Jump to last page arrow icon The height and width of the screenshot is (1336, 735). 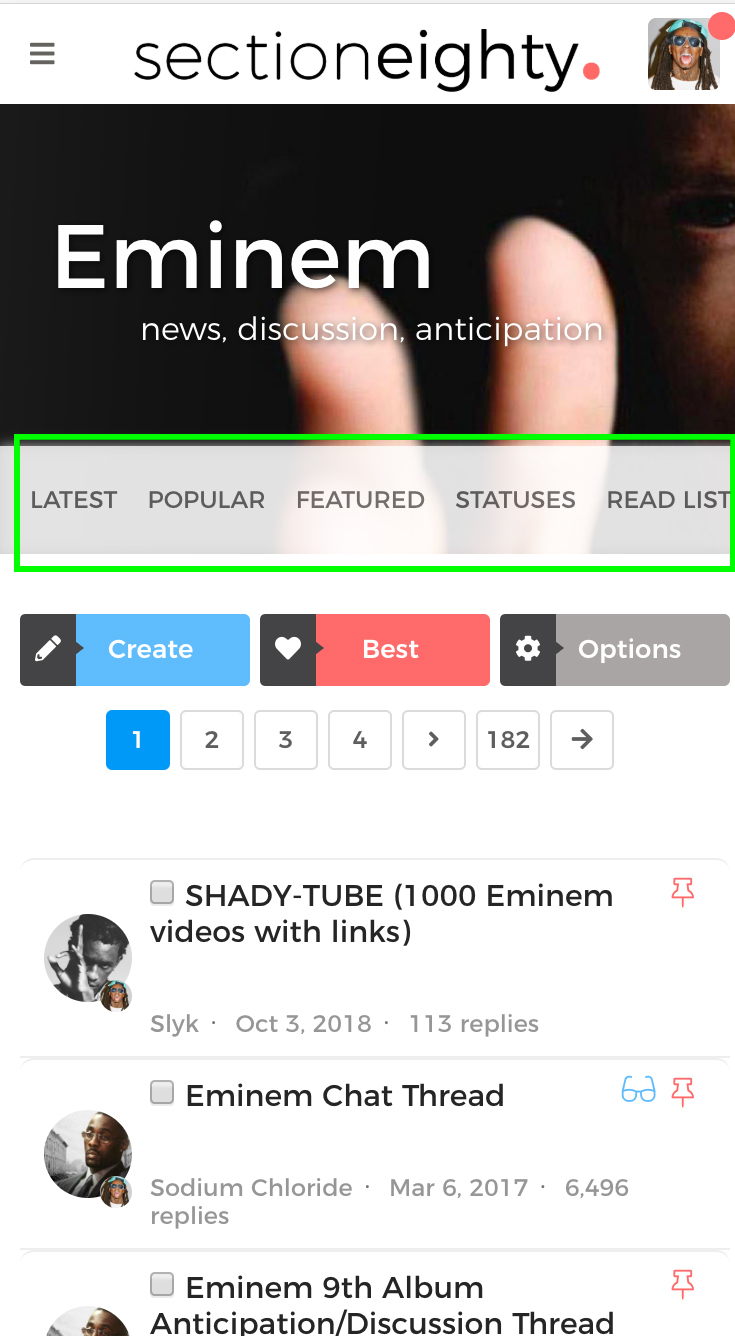point(582,740)
